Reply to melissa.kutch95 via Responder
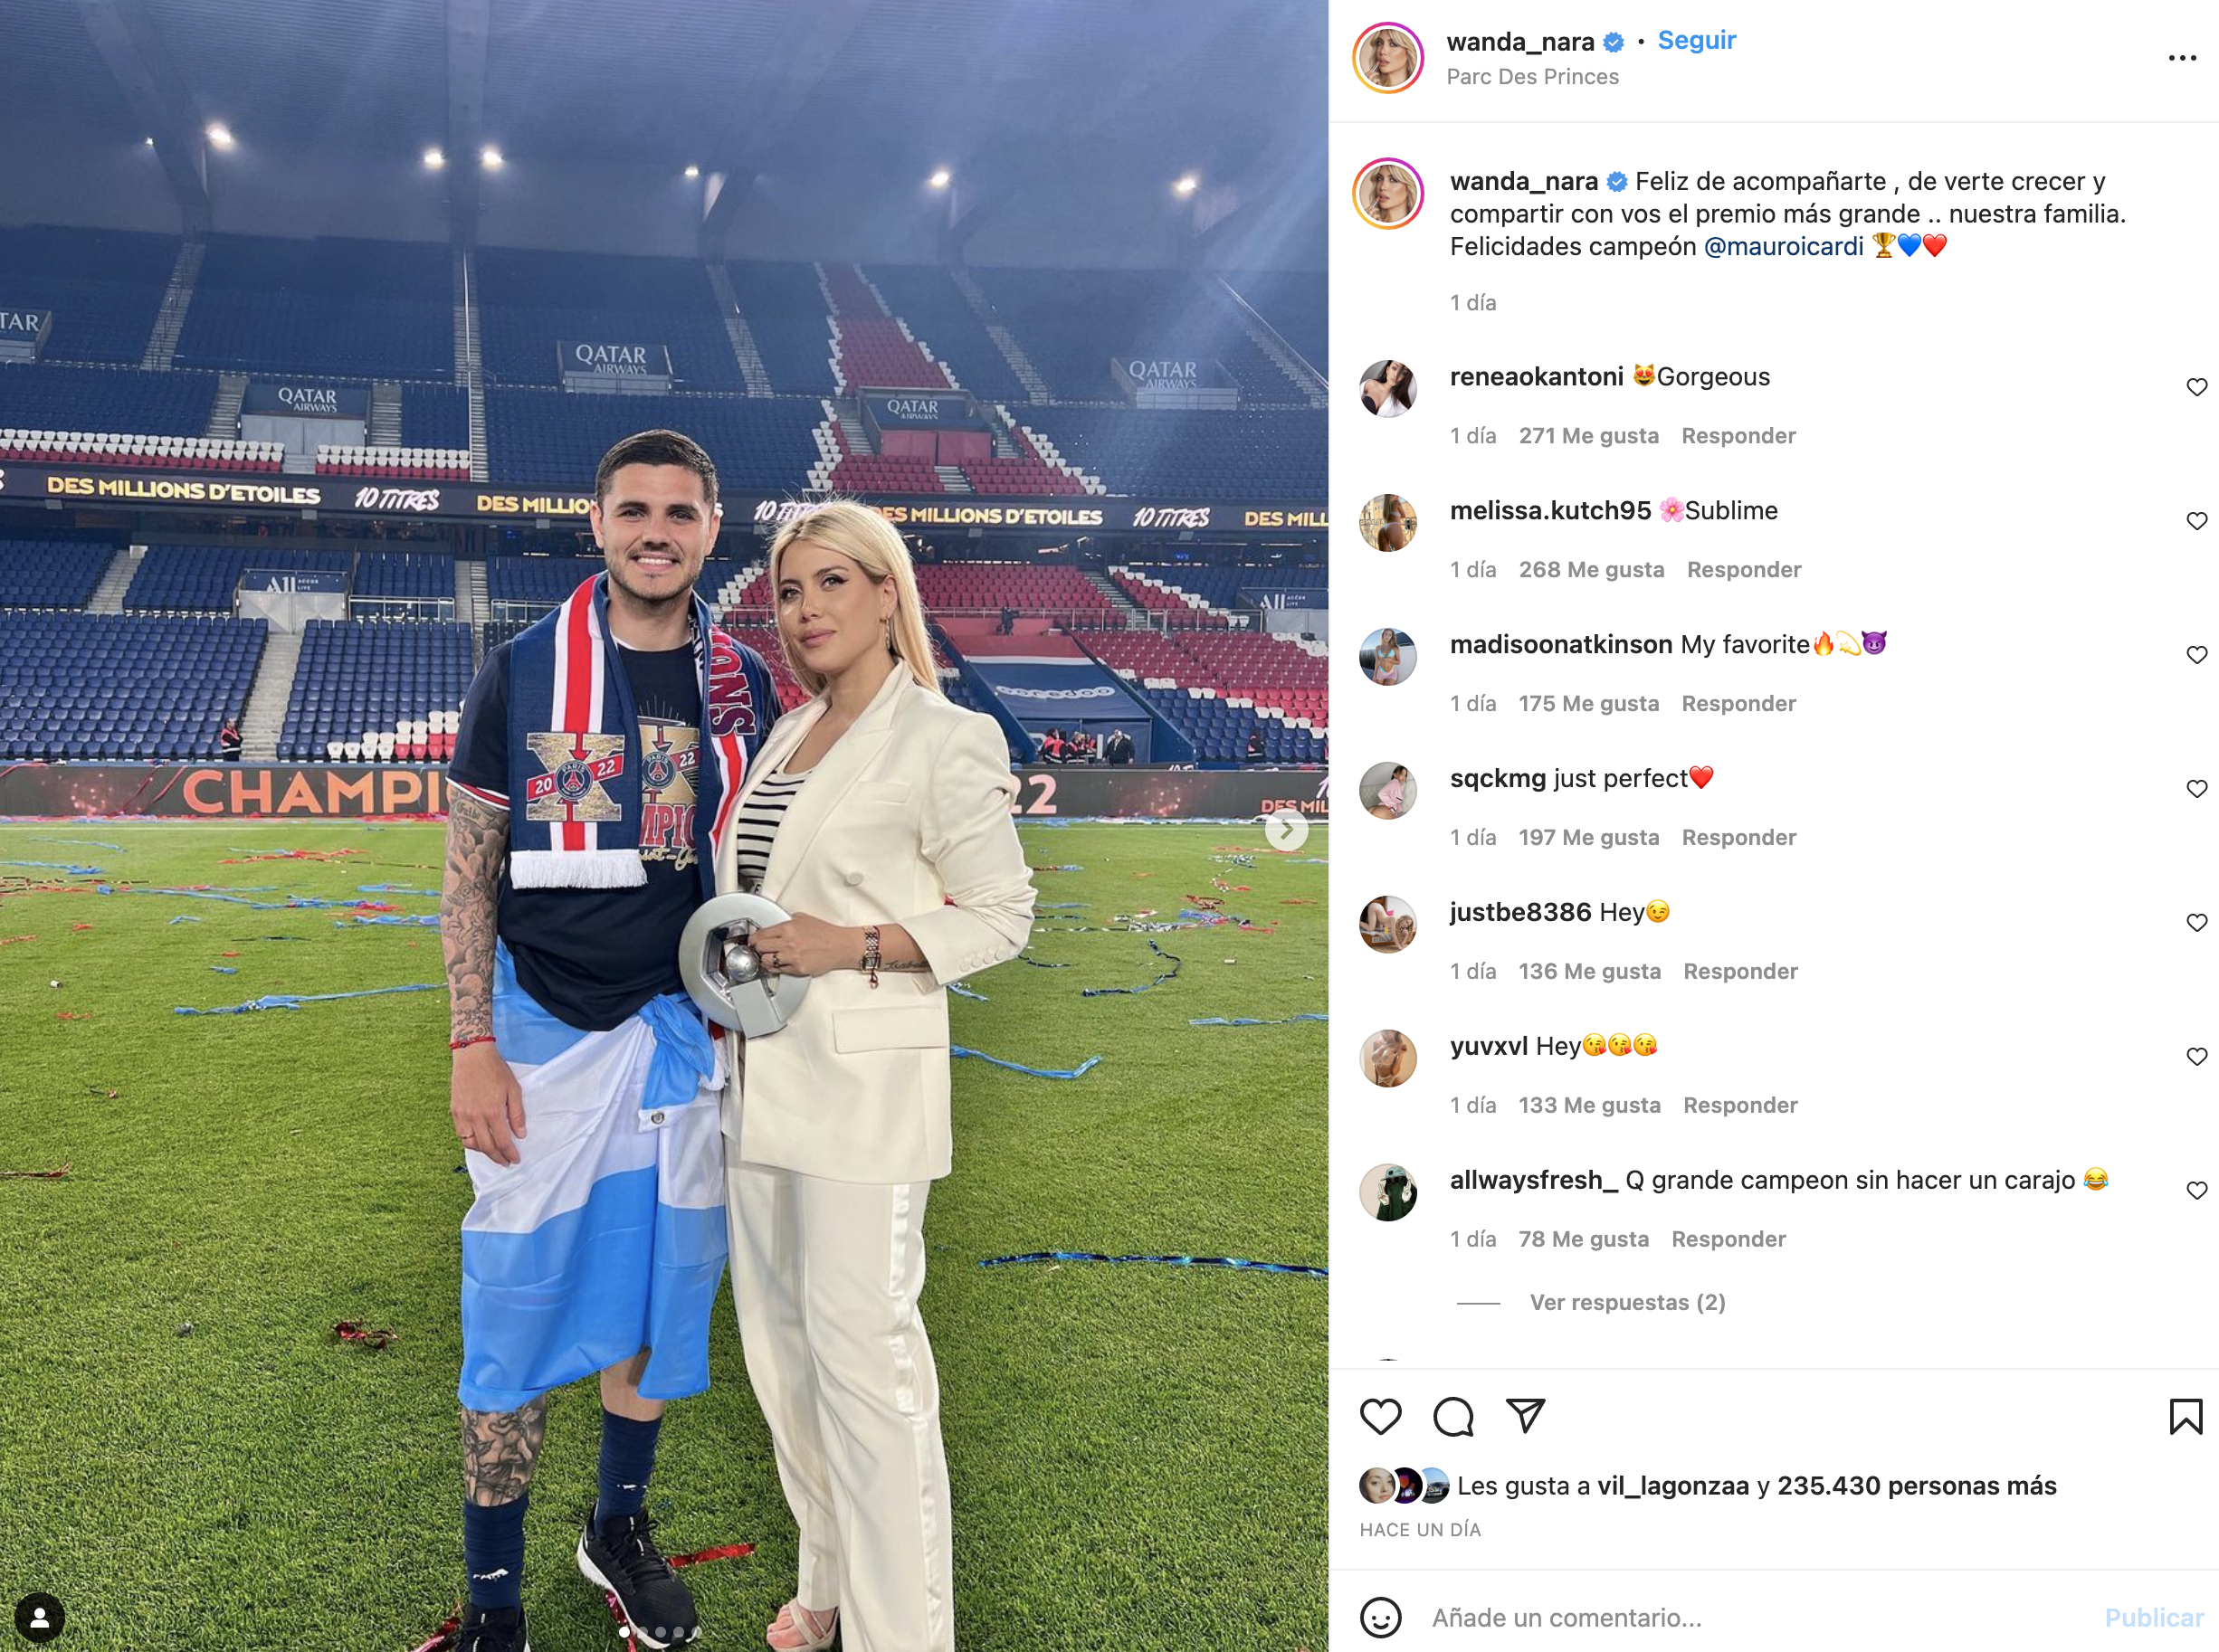2219x1652 pixels. [x=1743, y=569]
